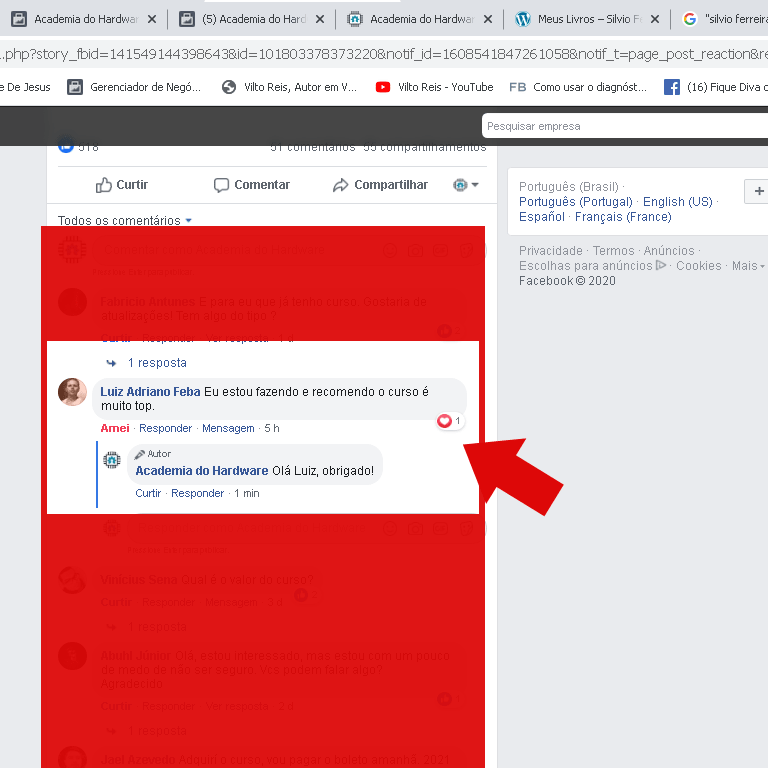Click Mensagem under Luiz's comment

click(228, 428)
